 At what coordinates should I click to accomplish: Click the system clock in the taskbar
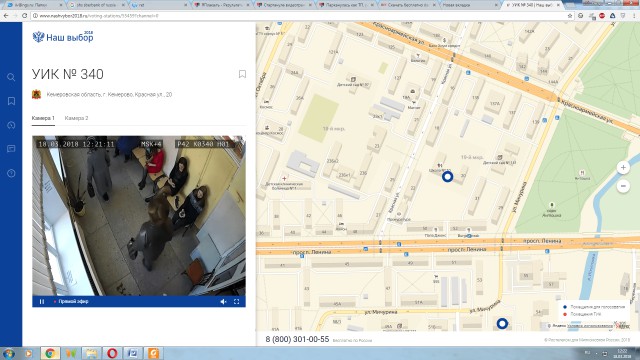(622, 353)
